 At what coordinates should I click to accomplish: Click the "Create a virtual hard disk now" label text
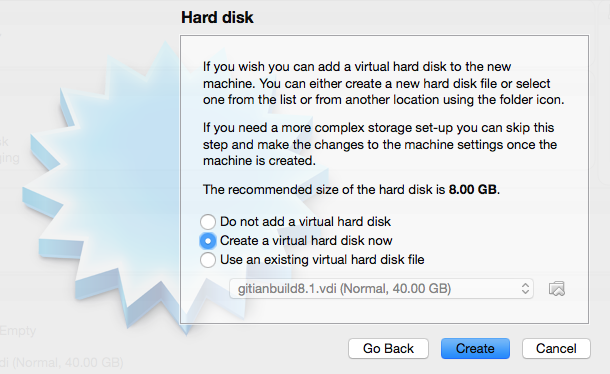click(306, 241)
